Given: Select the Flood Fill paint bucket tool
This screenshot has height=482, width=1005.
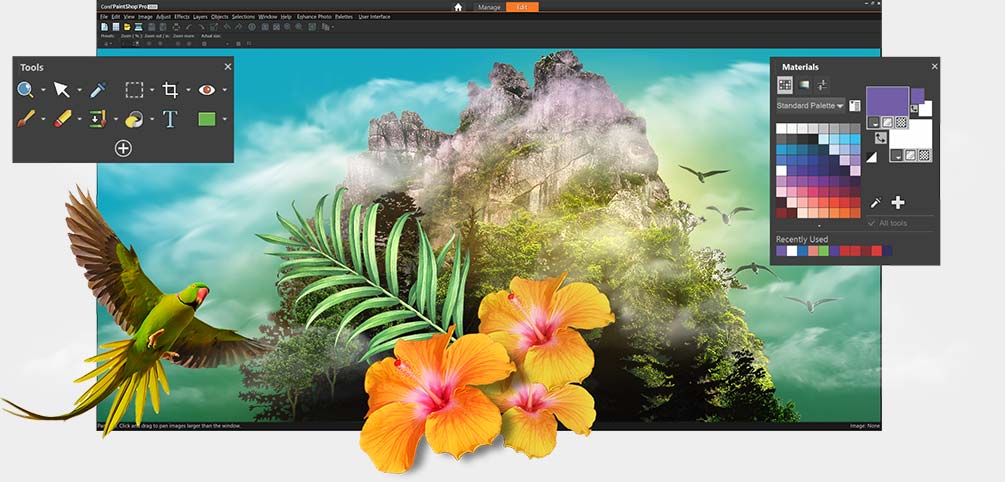Looking at the screenshot, I should pos(134,119).
